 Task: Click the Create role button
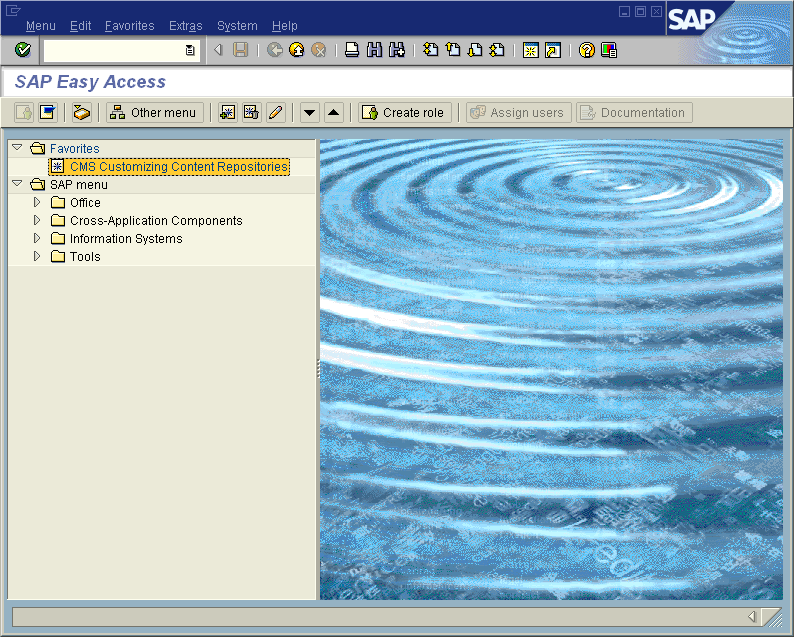coord(404,113)
